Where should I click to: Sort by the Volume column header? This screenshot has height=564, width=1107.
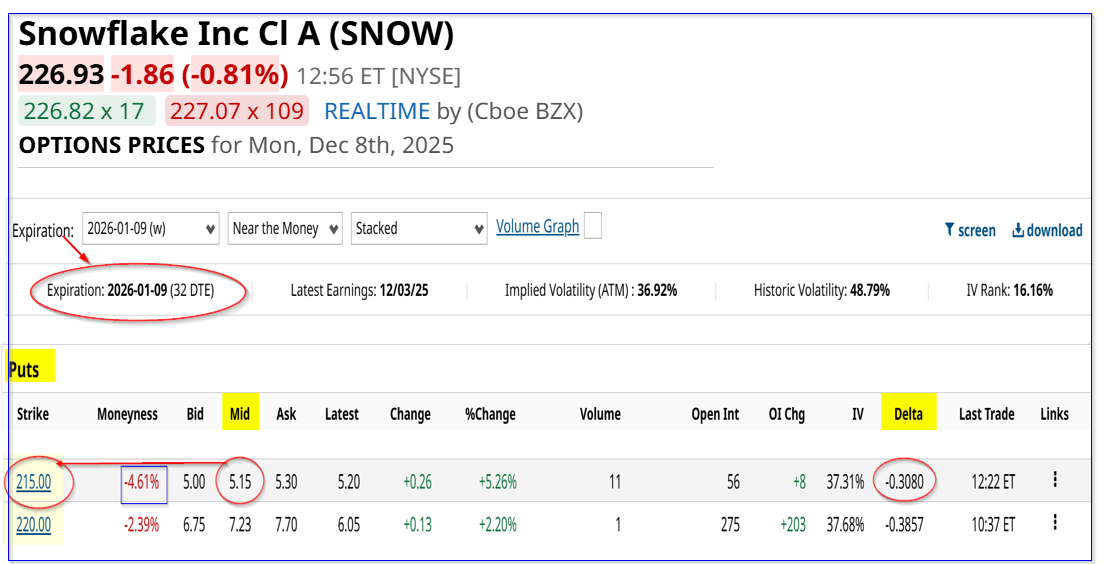600,414
